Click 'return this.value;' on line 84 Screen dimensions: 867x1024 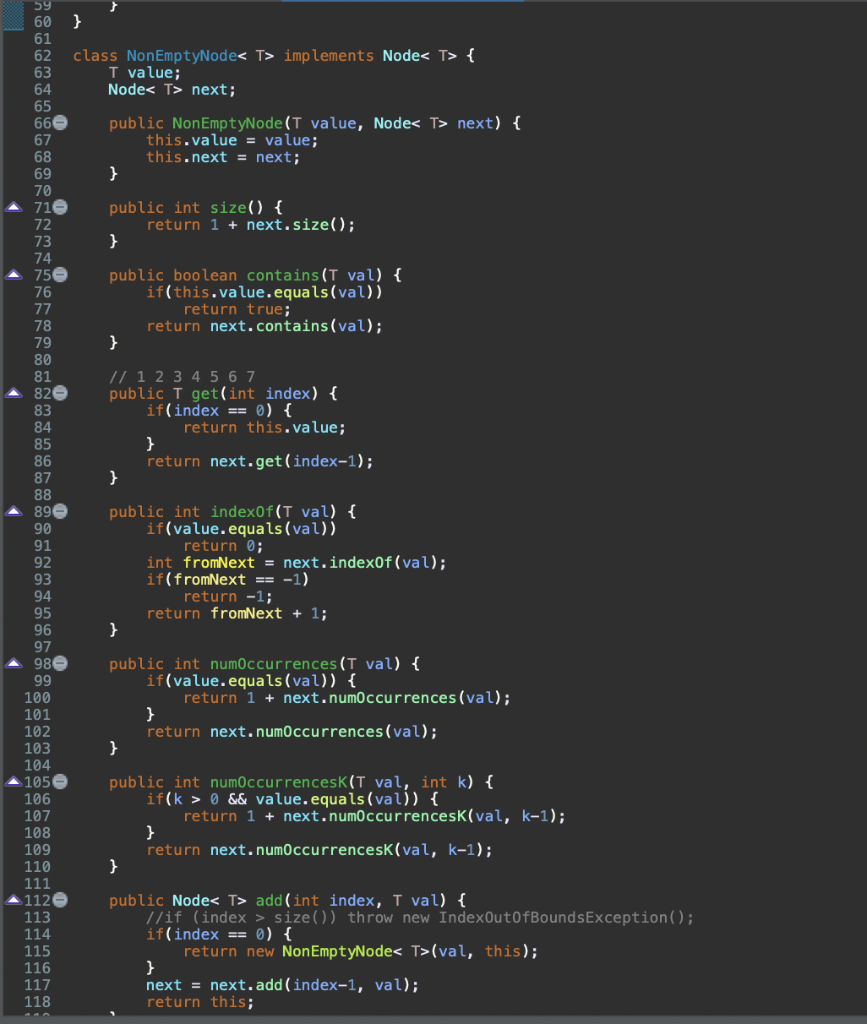264,428
